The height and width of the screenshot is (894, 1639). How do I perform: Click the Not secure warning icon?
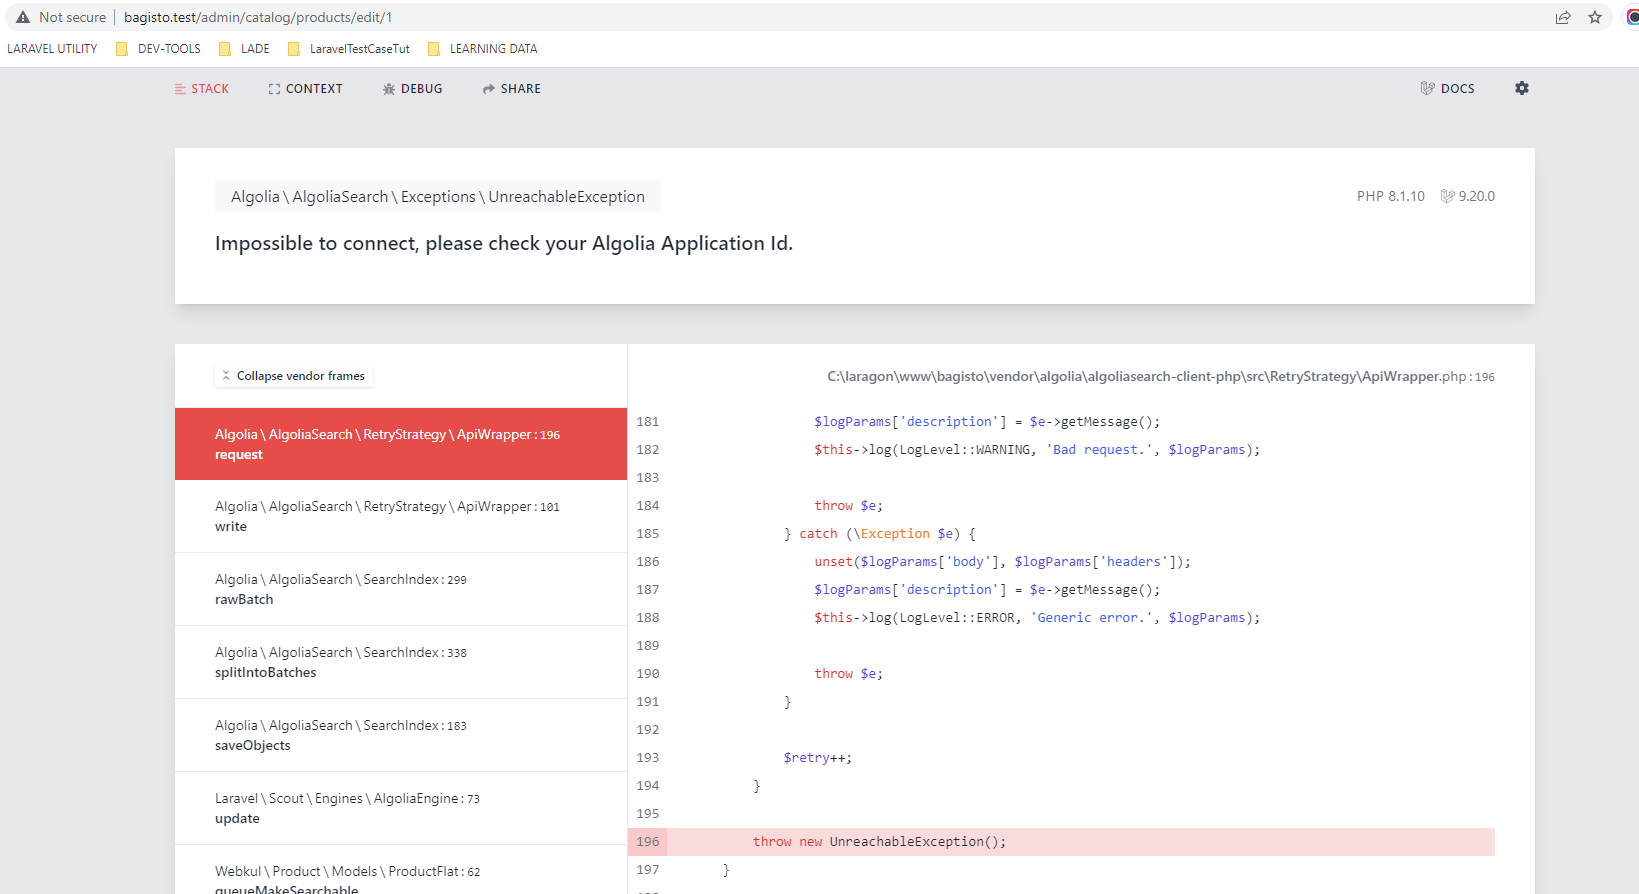(x=23, y=17)
